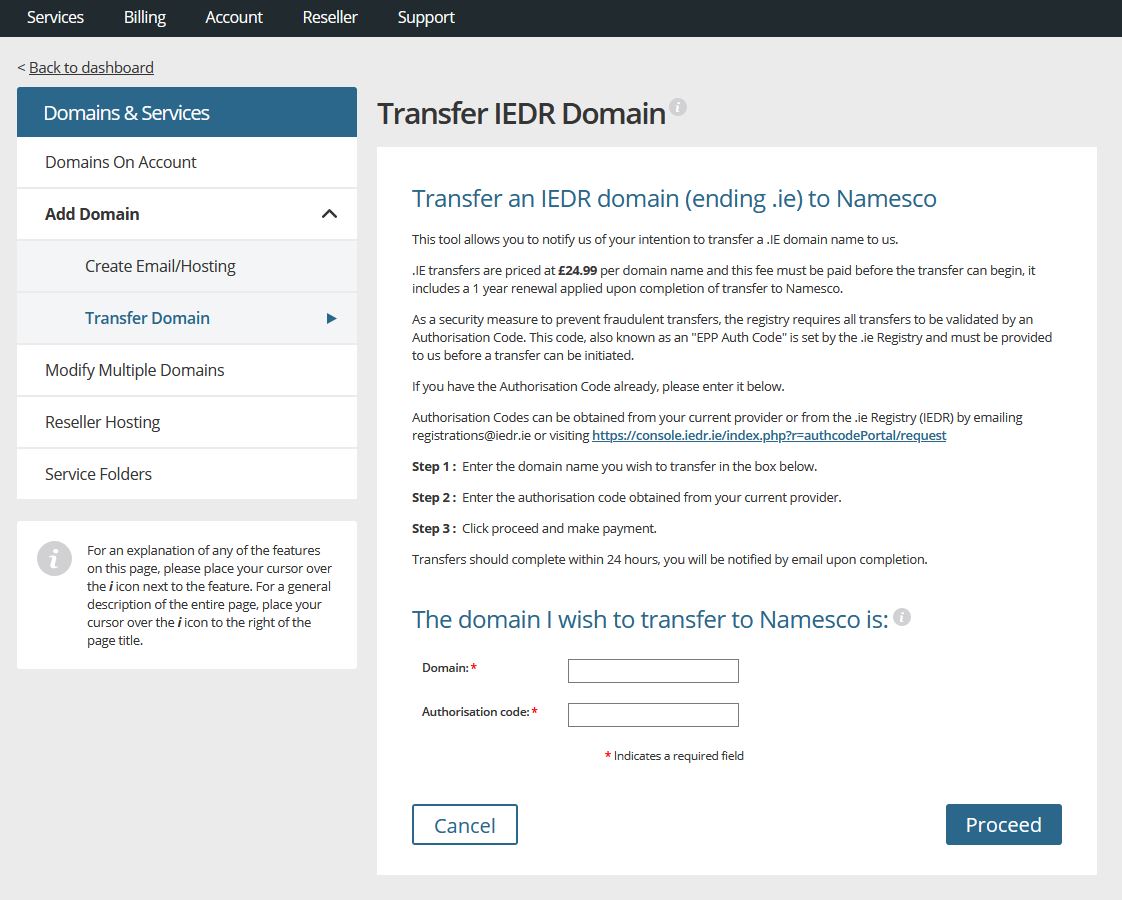
Task: Go back to dashboard
Action: 91,67
